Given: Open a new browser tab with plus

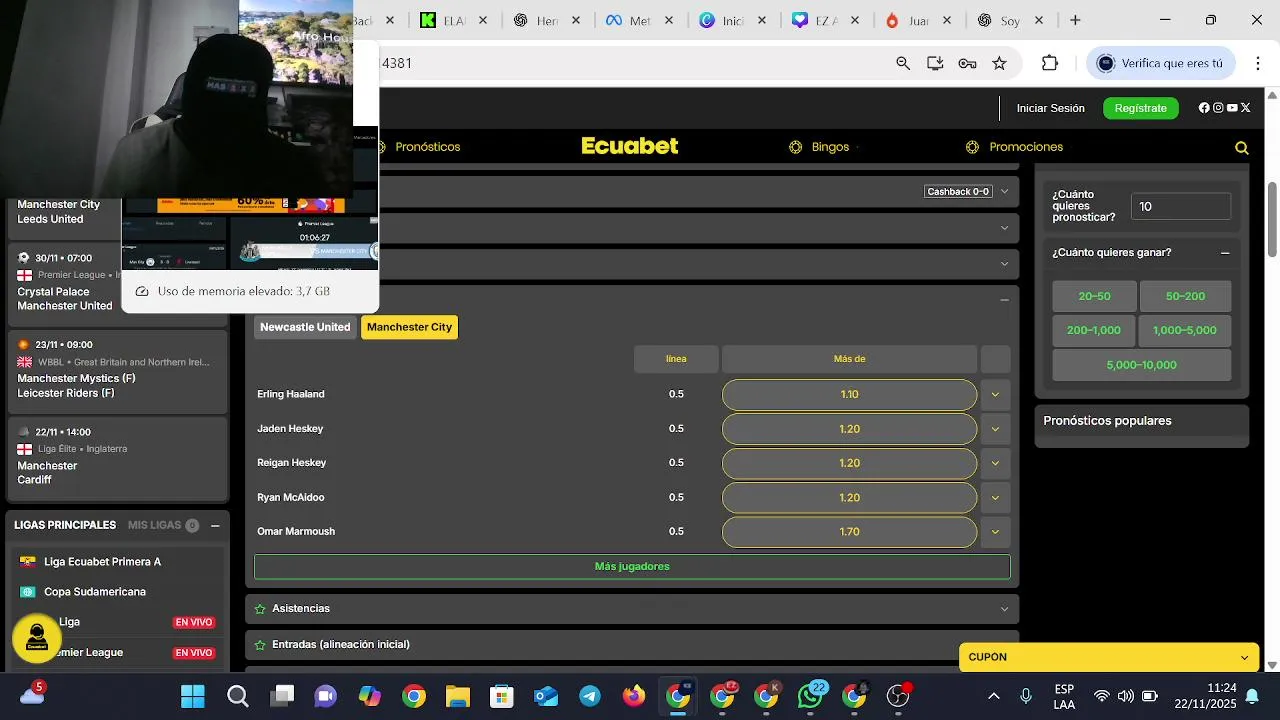Looking at the screenshot, I should coord(1075,20).
